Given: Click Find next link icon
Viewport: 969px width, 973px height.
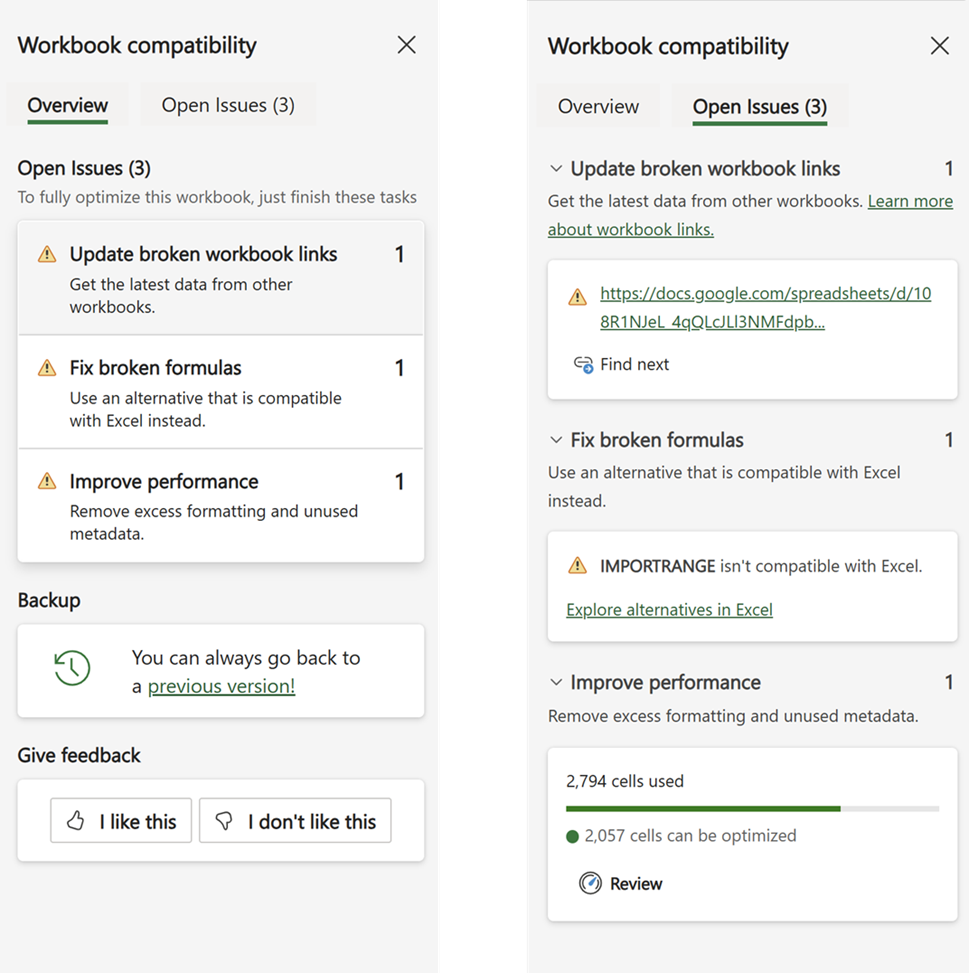Looking at the screenshot, I should 583,364.
